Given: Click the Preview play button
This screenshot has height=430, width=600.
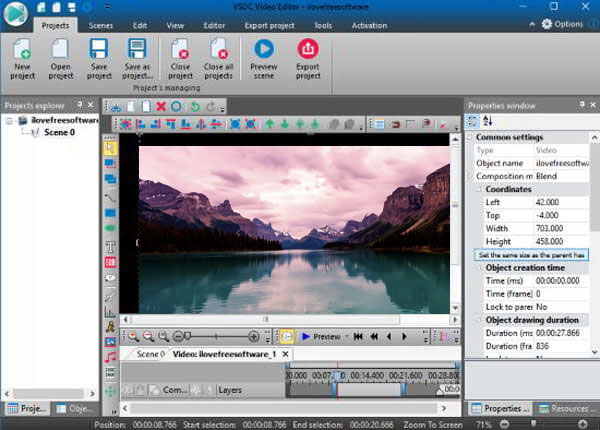Looking at the screenshot, I should 306,337.
